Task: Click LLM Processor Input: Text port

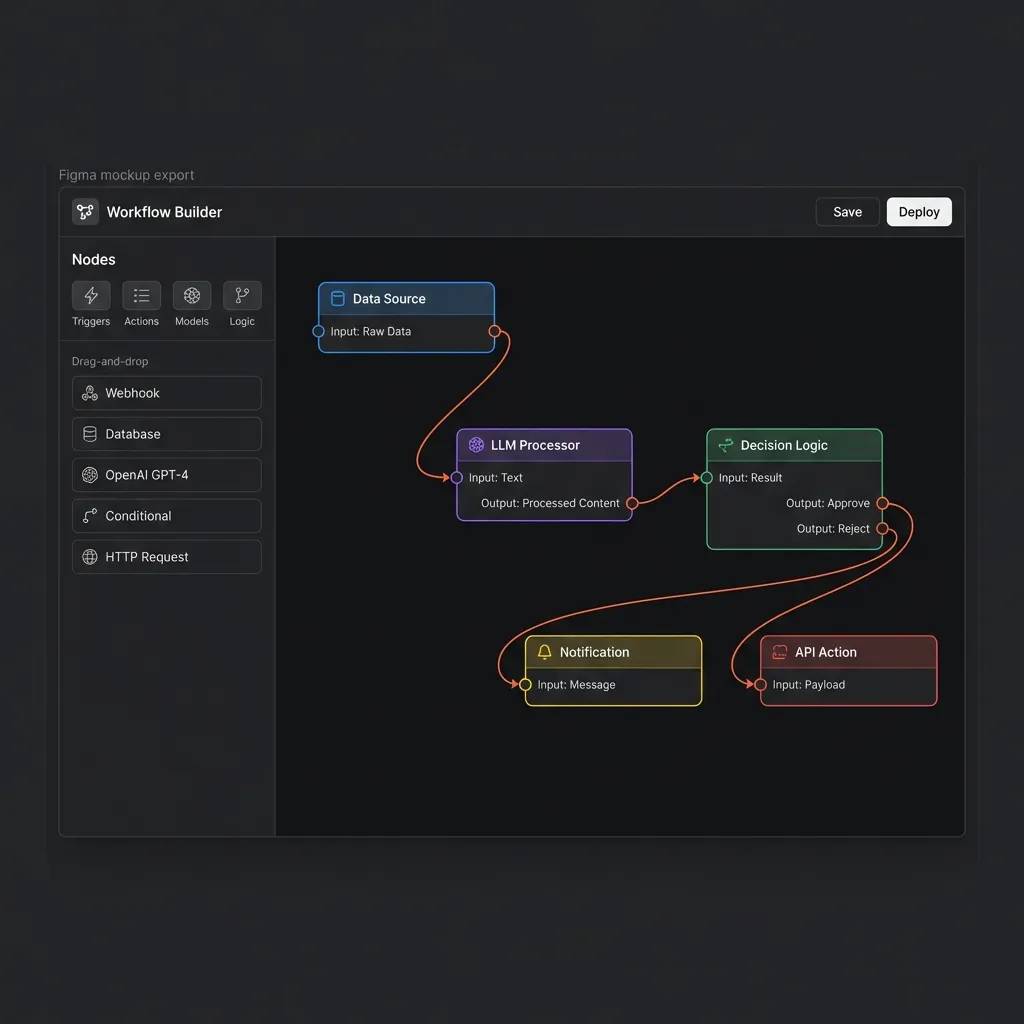Action: point(456,478)
